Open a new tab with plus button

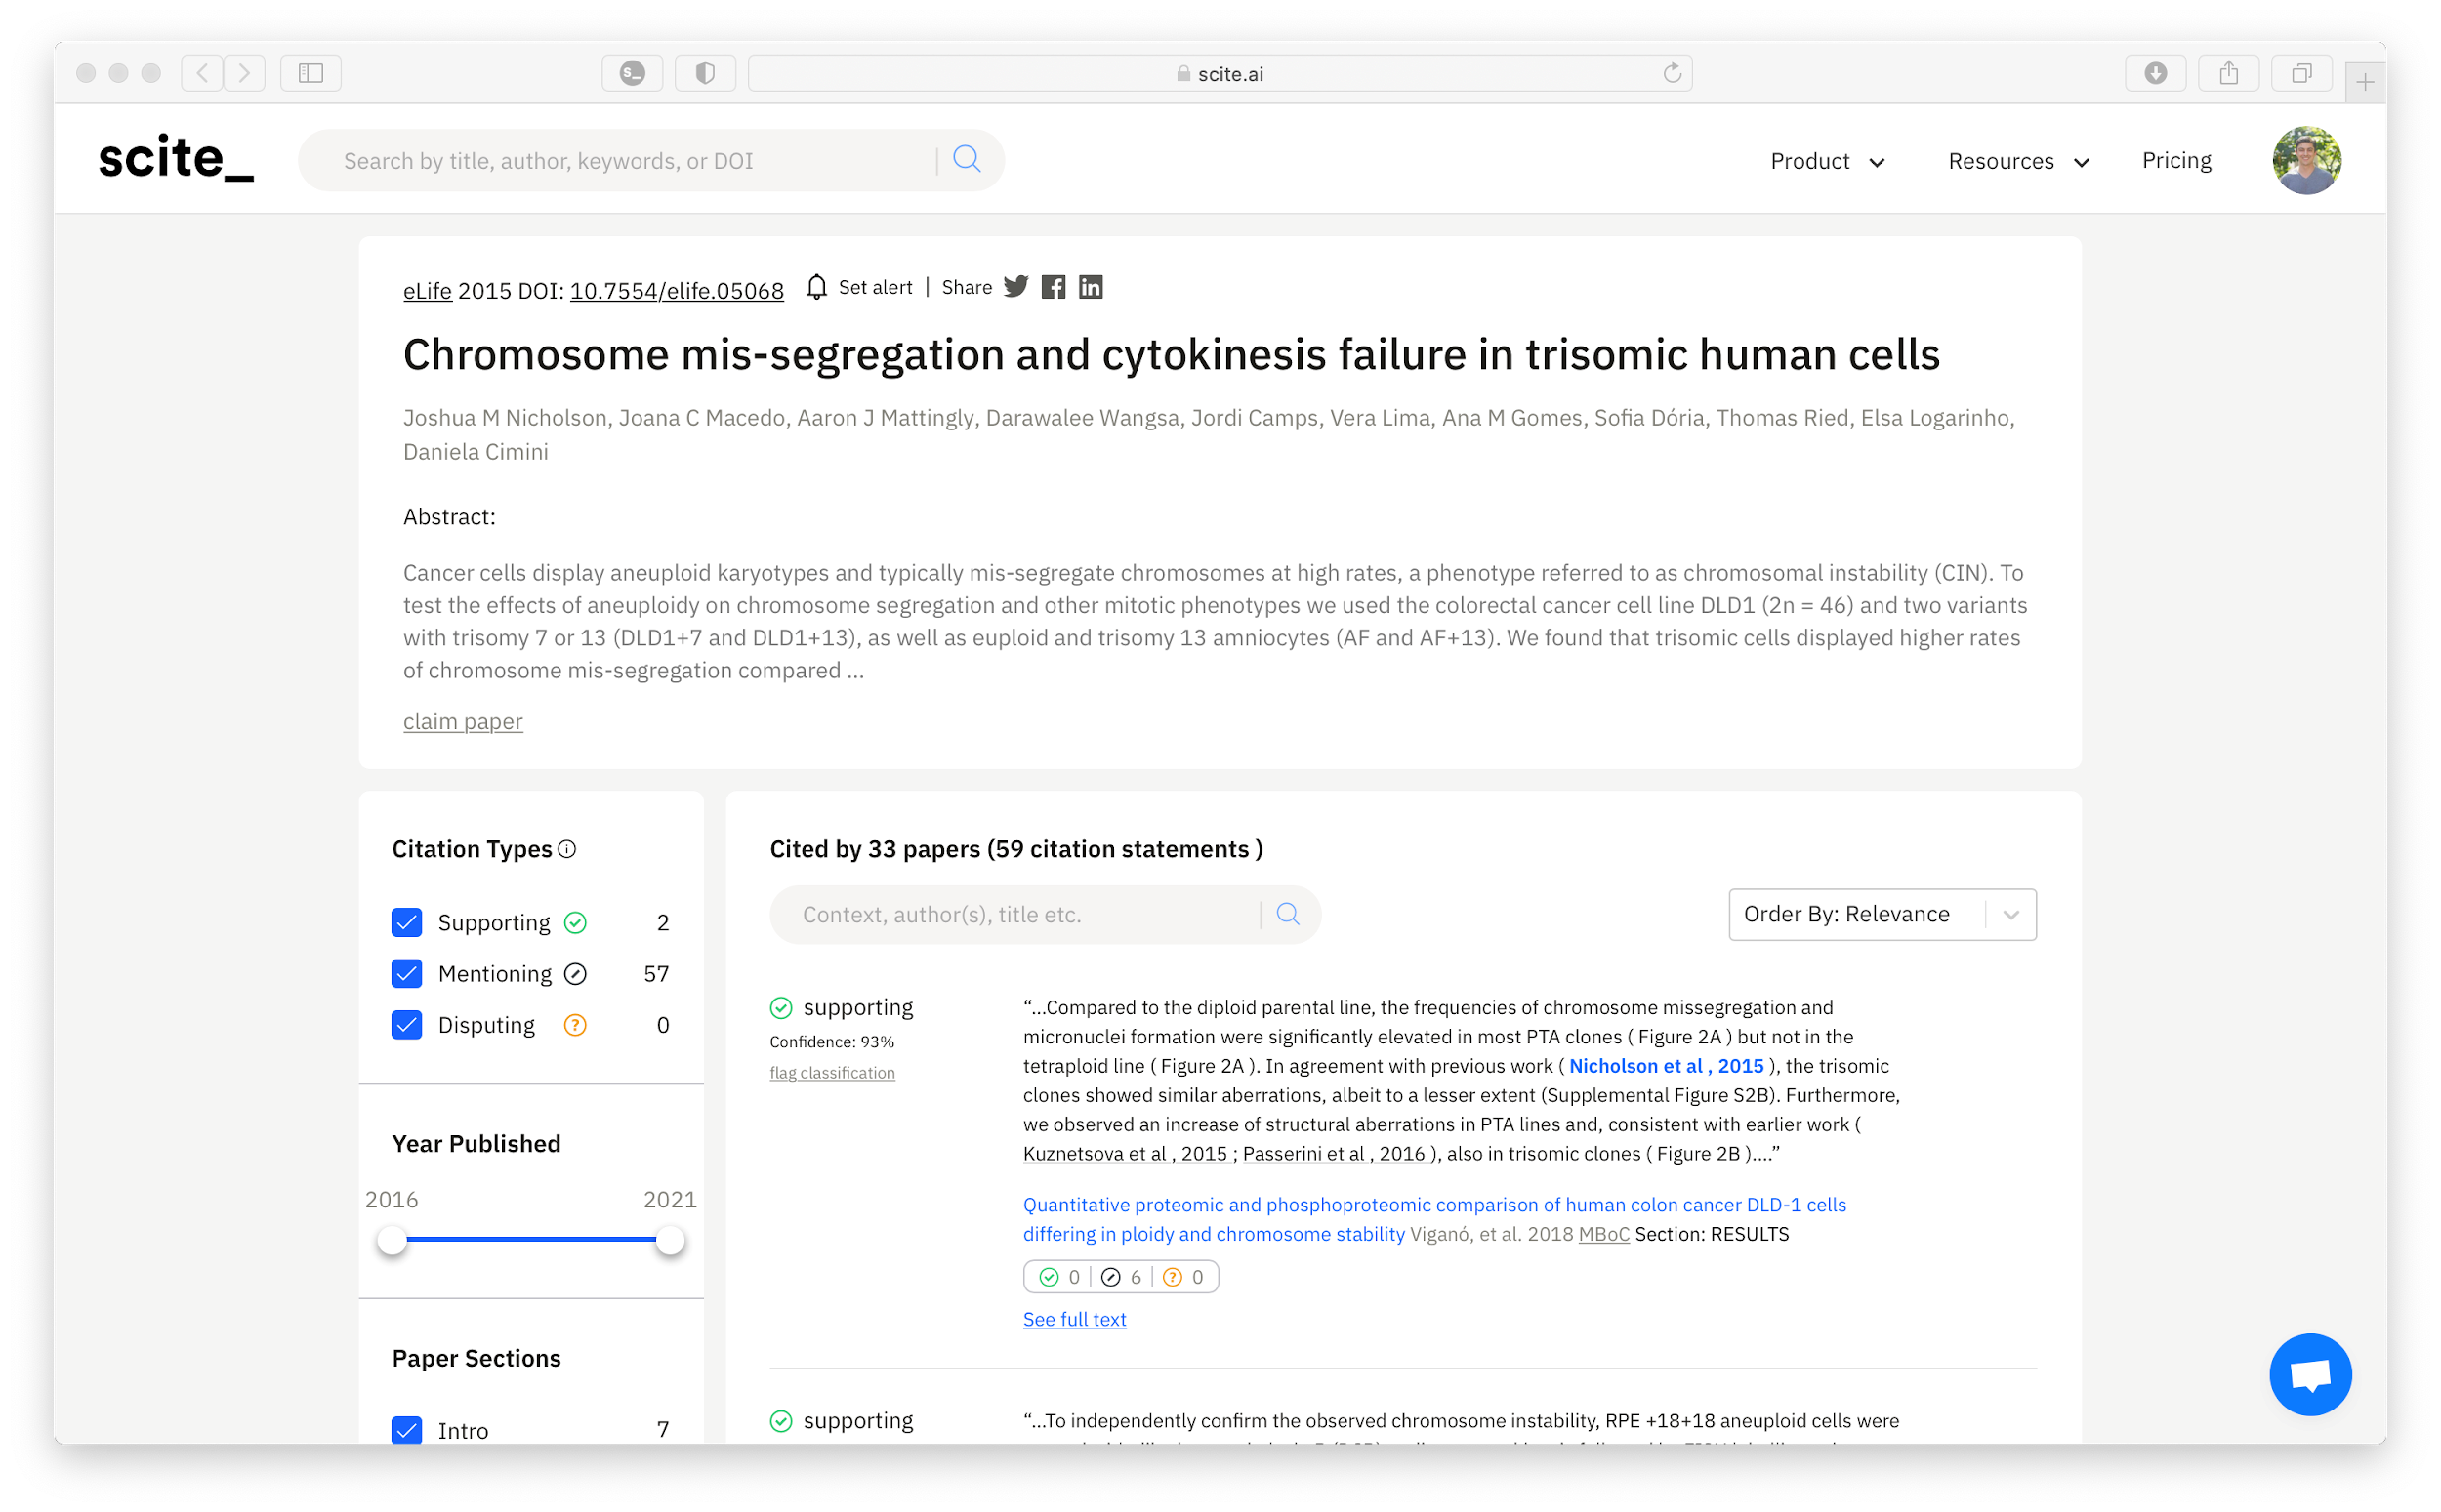click(x=2364, y=82)
